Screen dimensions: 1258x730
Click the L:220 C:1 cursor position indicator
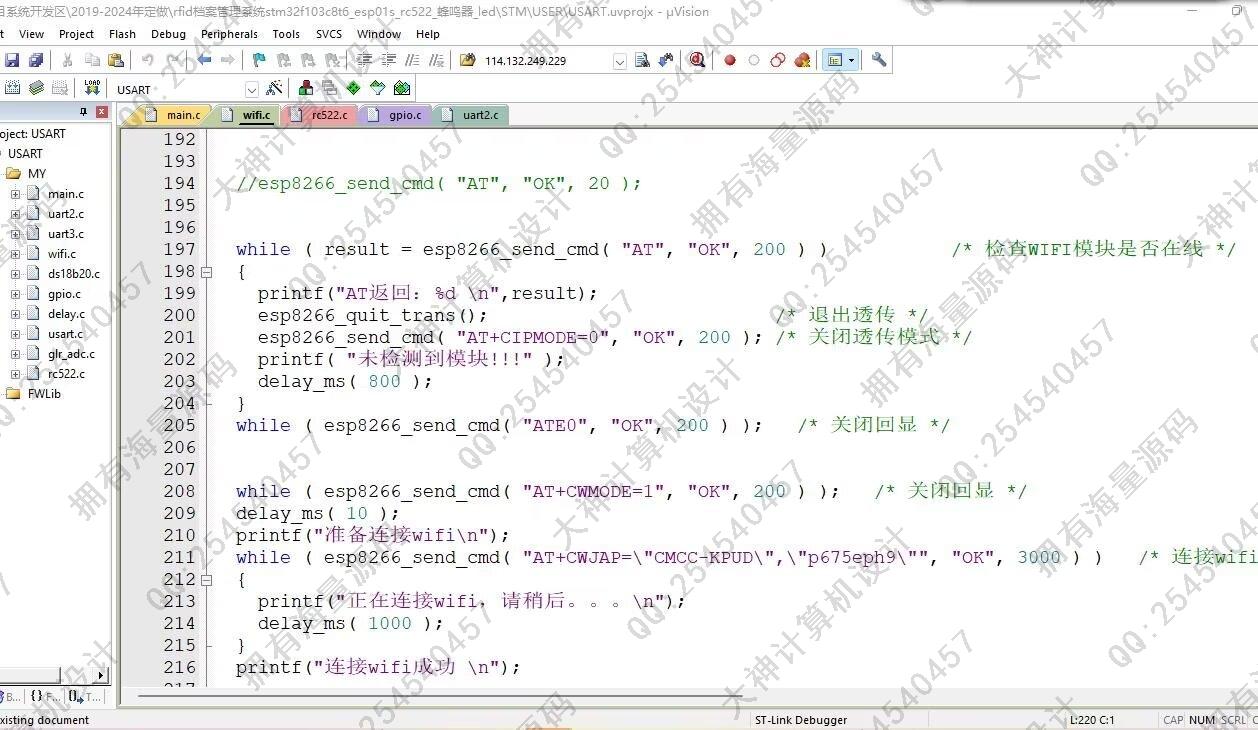(x=1092, y=720)
